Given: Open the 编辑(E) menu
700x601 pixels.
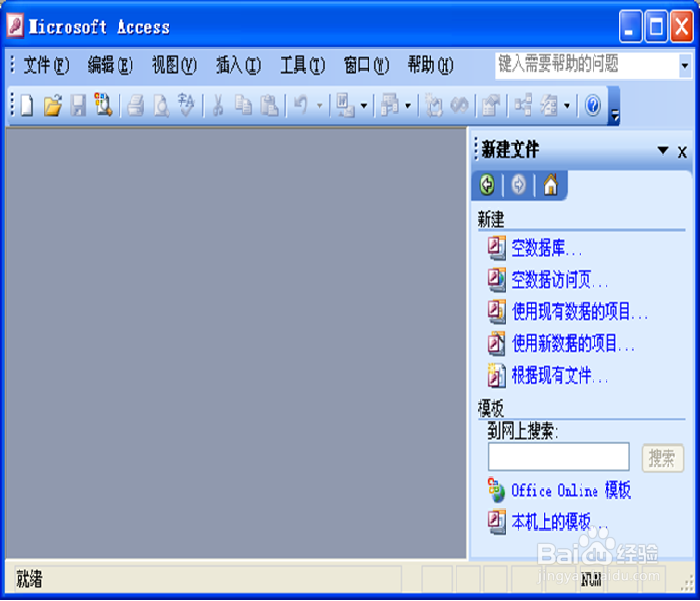Looking at the screenshot, I should click(110, 66).
